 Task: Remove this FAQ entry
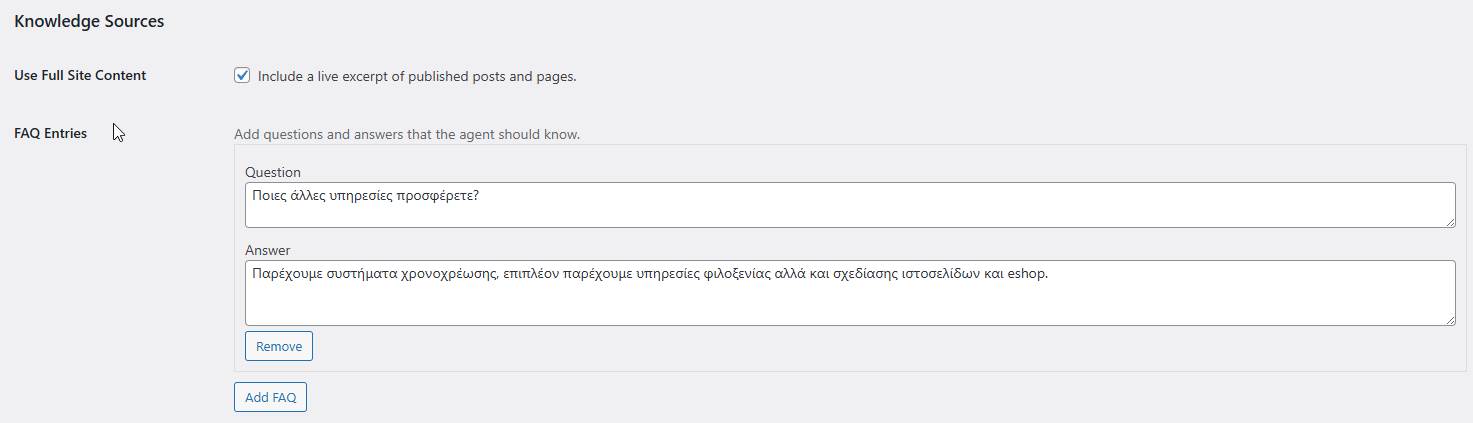279,346
